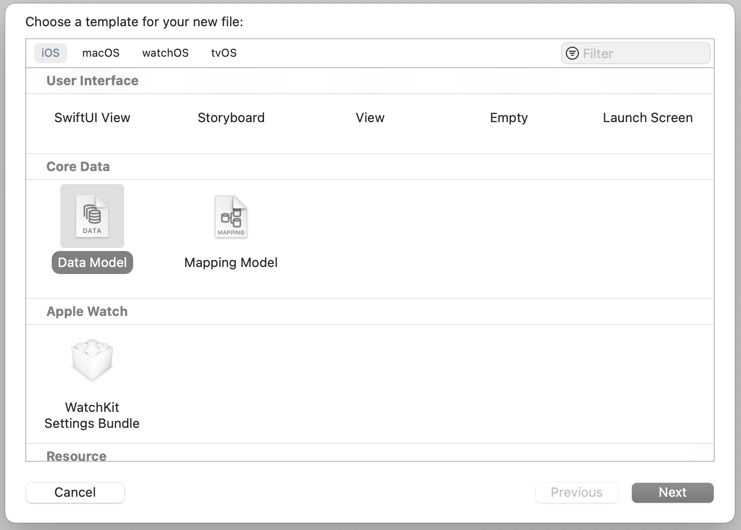Select the Data Model file icon
The width and height of the screenshot is (741, 530).
tap(92, 216)
